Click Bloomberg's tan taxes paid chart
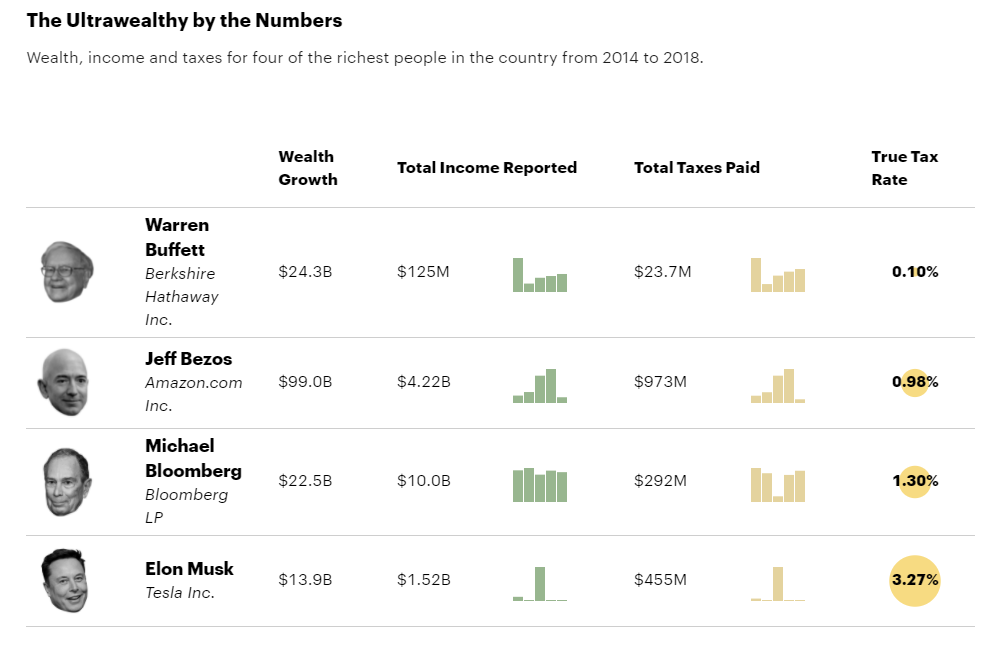Screen dimensions: 1005x657 [778, 485]
